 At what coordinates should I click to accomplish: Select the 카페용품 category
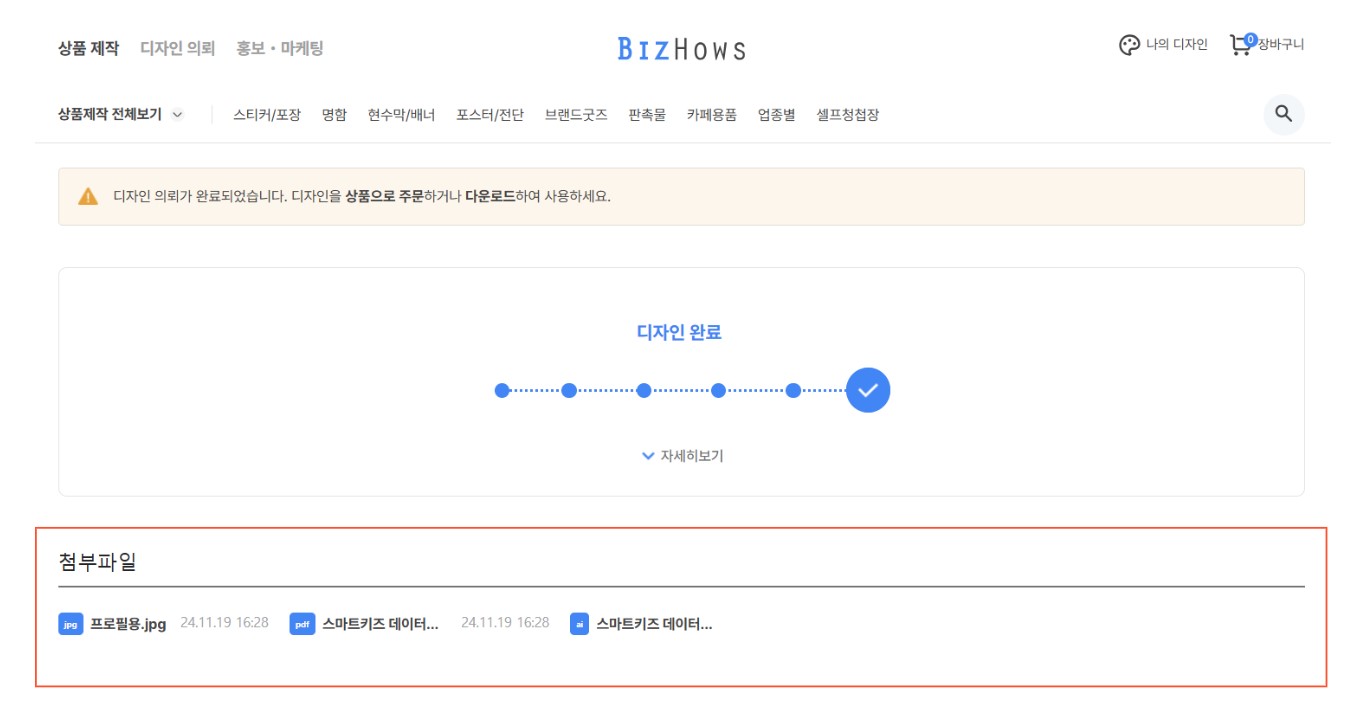(x=711, y=115)
